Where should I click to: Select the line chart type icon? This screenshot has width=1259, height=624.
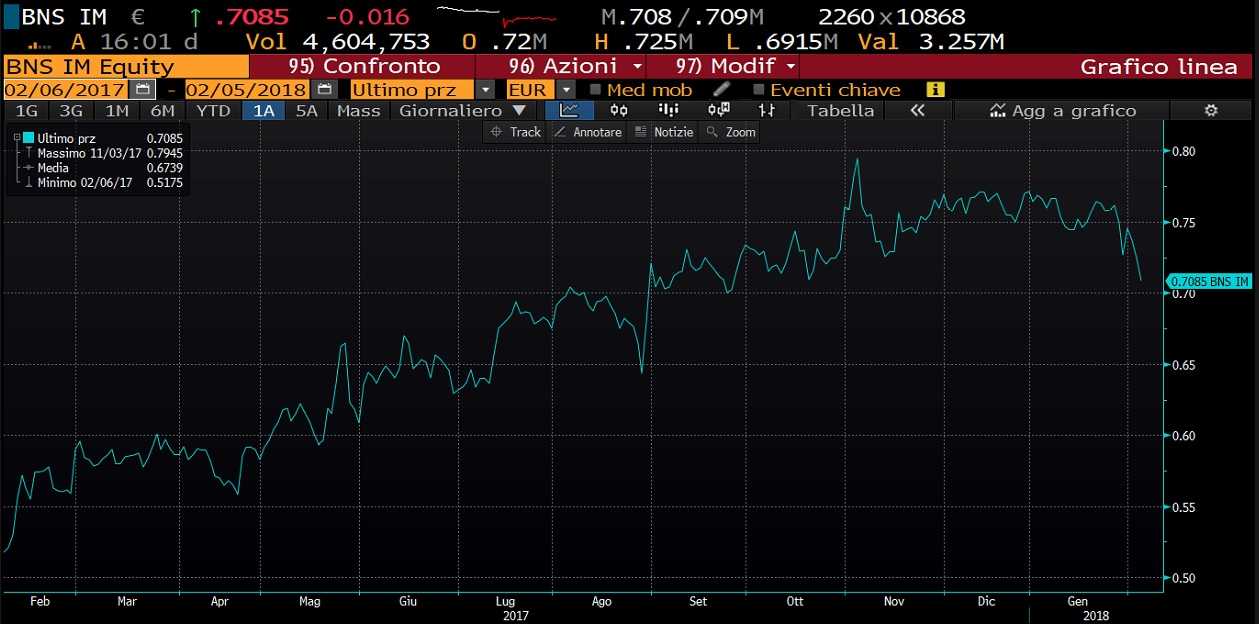(x=569, y=111)
